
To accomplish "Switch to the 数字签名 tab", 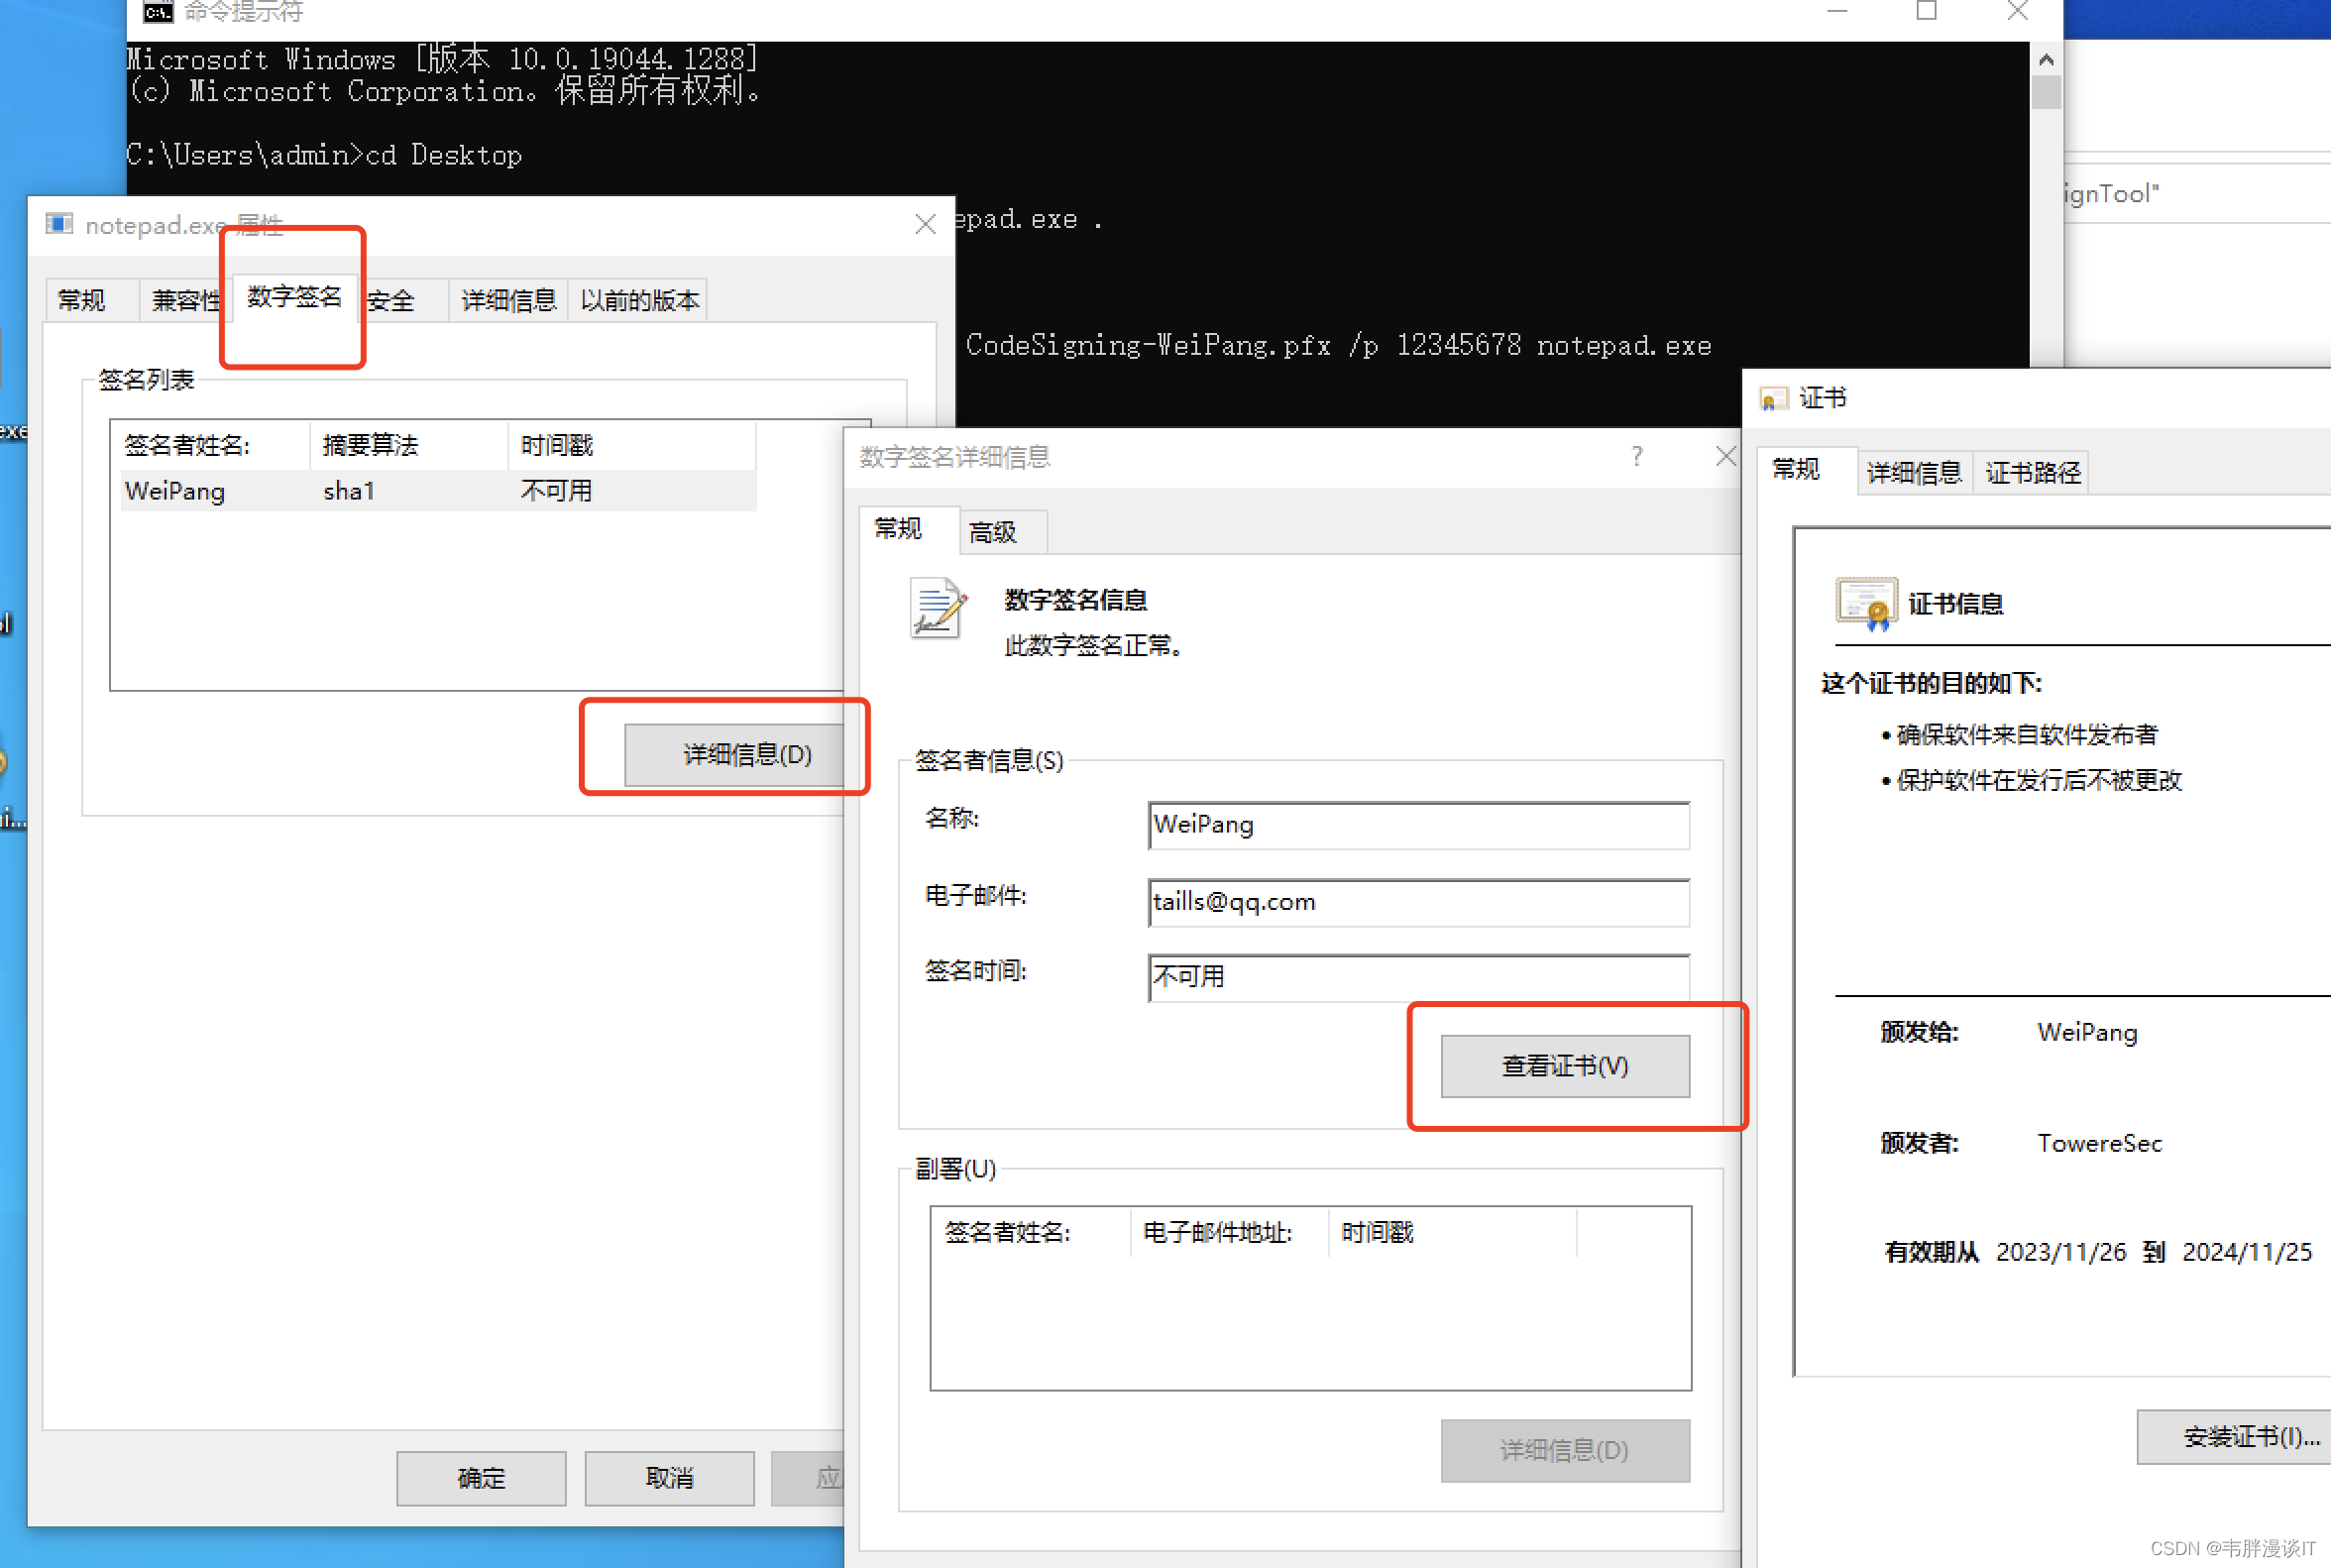I will [x=294, y=297].
